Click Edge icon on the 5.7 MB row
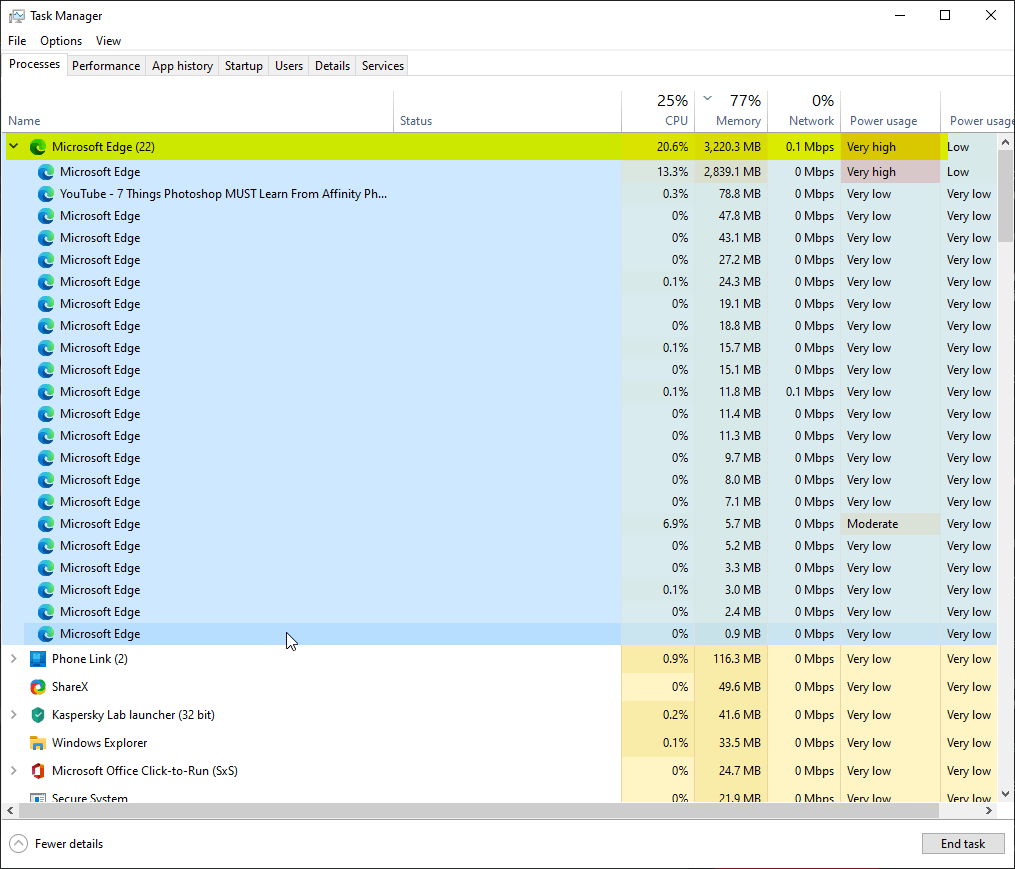Image resolution: width=1015 pixels, height=869 pixels. [x=45, y=524]
